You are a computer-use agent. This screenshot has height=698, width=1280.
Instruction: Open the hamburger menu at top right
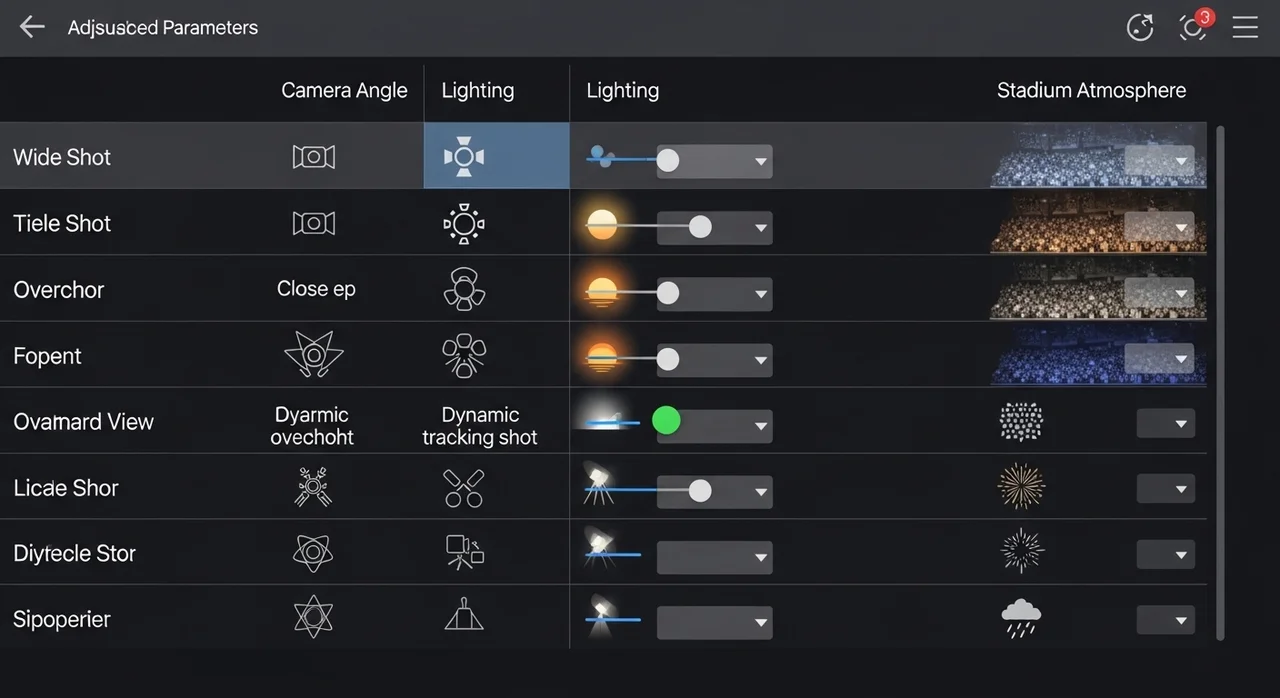click(x=1245, y=27)
